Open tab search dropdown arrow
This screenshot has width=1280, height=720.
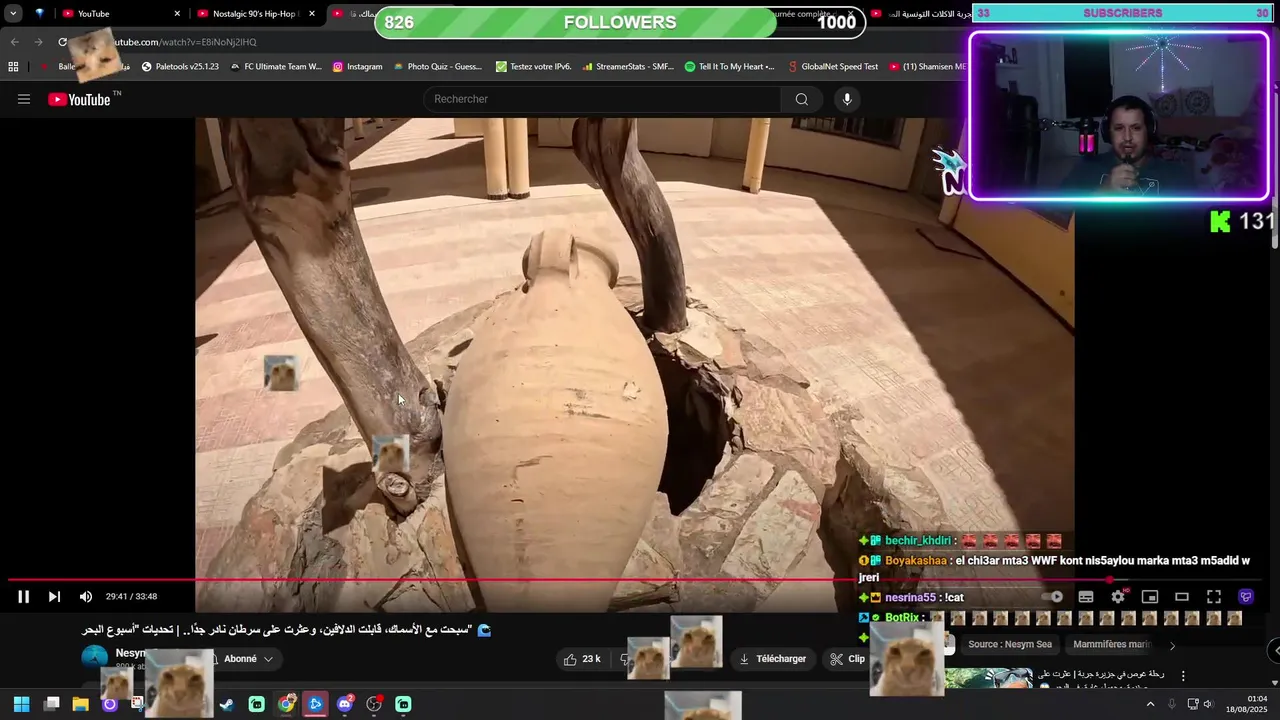pos(13,13)
